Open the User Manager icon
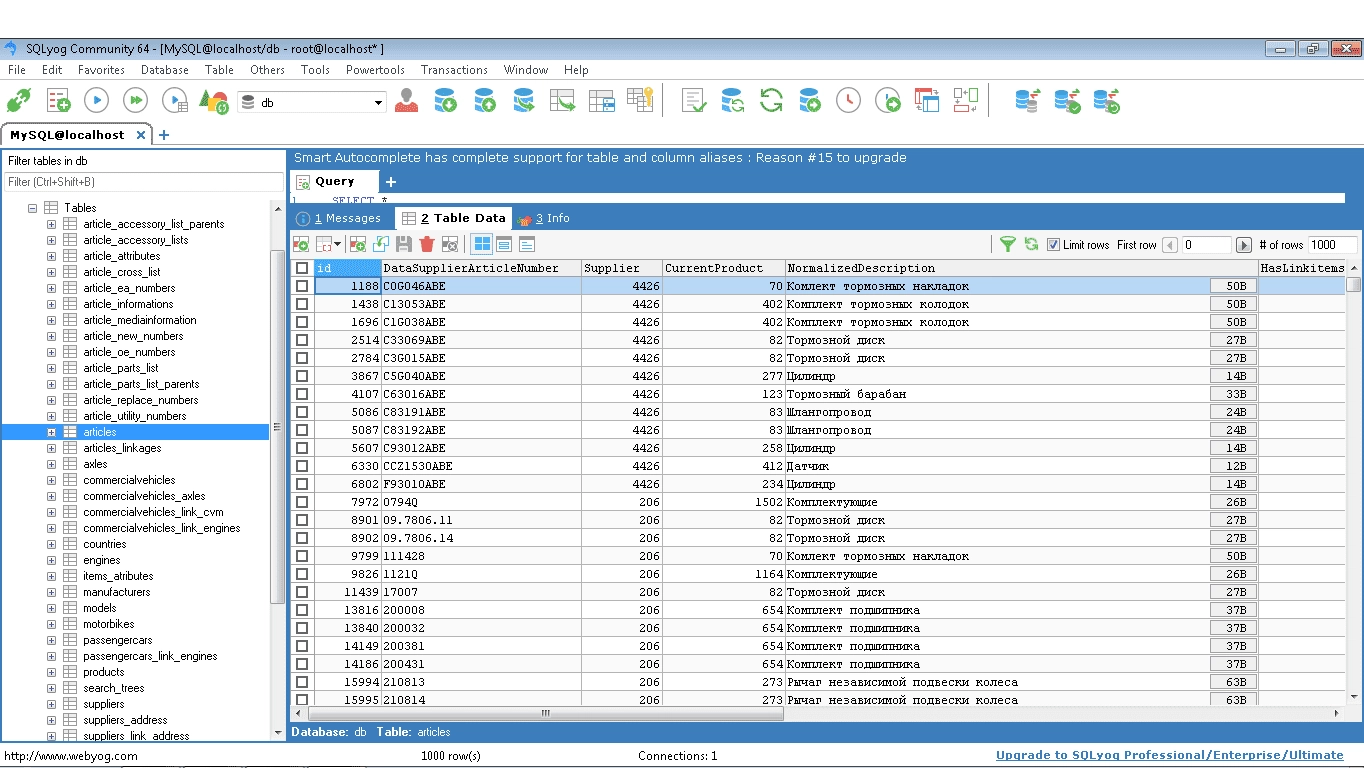The image size is (1364, 768). (406, 100)
